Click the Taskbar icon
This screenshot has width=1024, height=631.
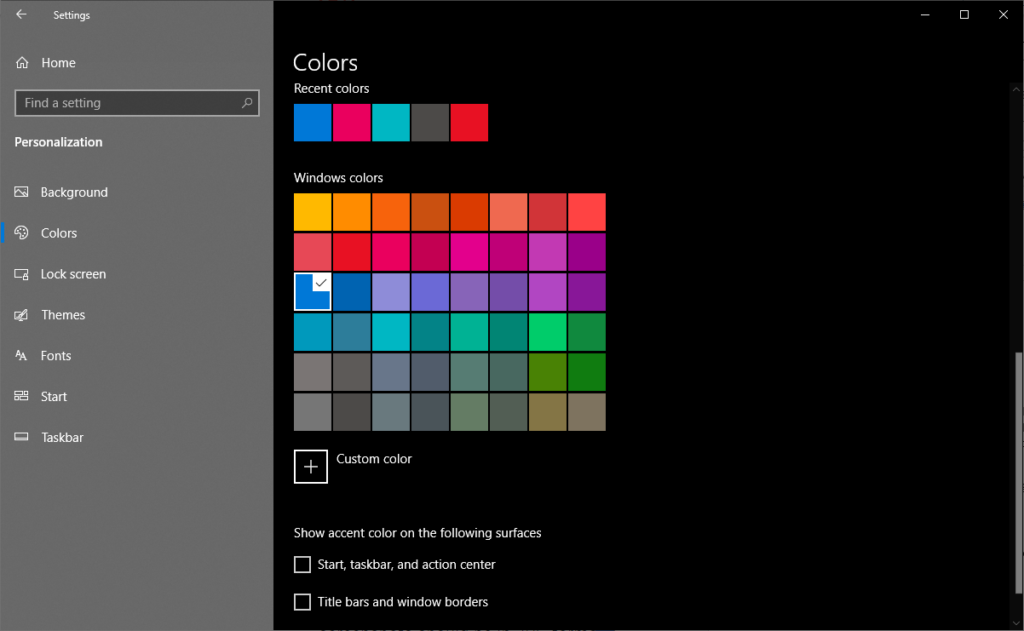click(22, 437)
